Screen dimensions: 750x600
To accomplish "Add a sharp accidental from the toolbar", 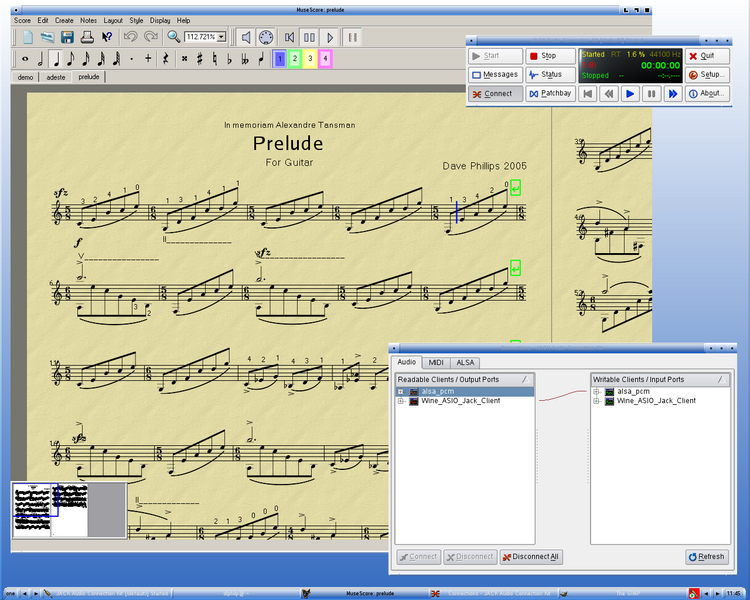I will click(200, 59).
